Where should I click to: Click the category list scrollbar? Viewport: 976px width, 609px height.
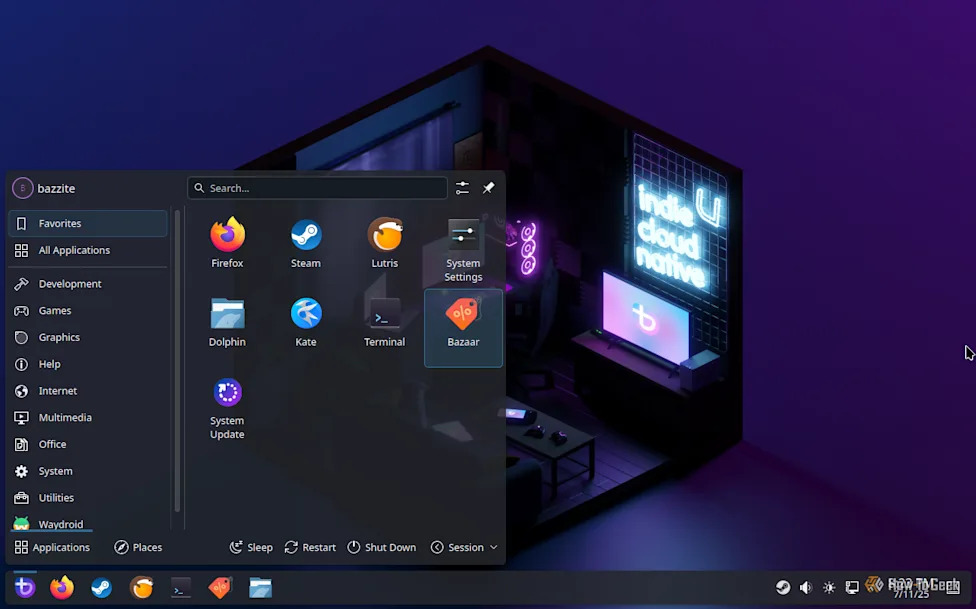(x=177, y=361)
